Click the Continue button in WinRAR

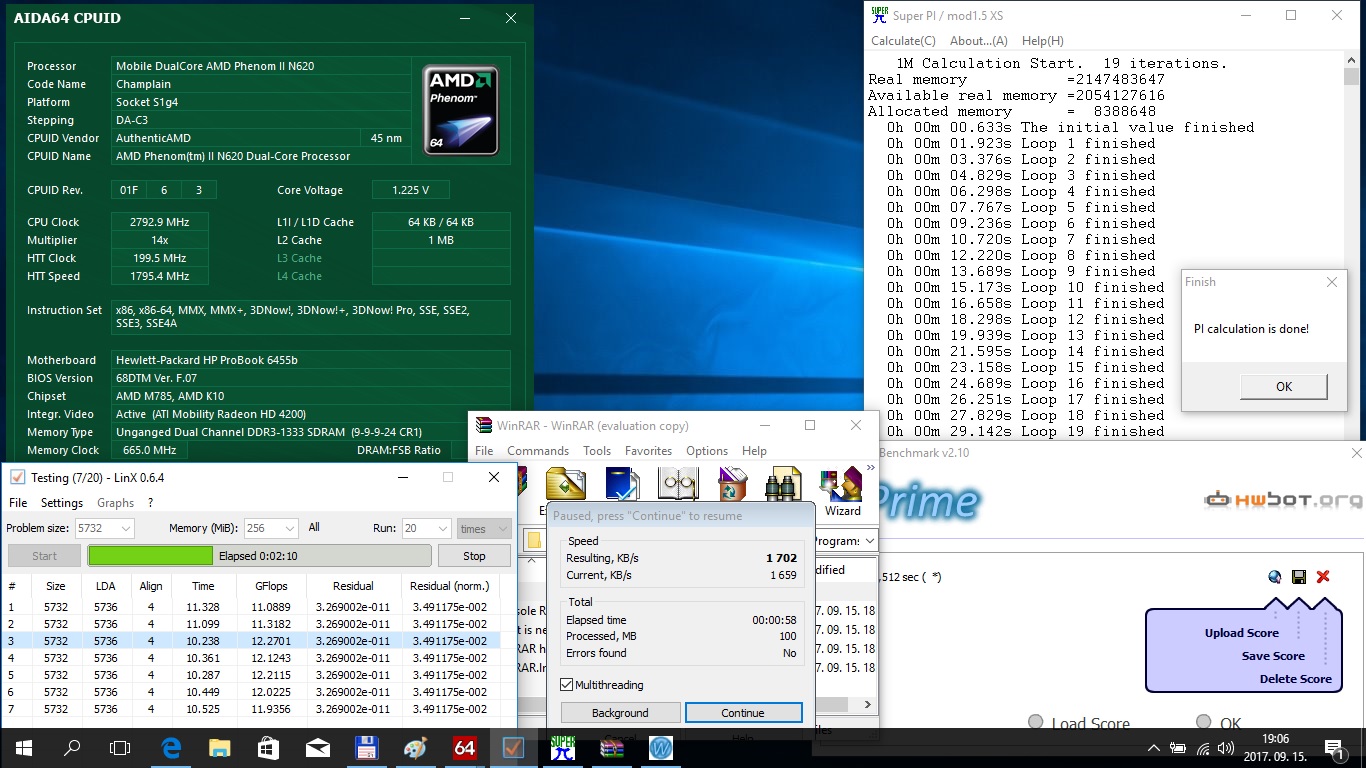pyautogui.click(x=742, y=713)
